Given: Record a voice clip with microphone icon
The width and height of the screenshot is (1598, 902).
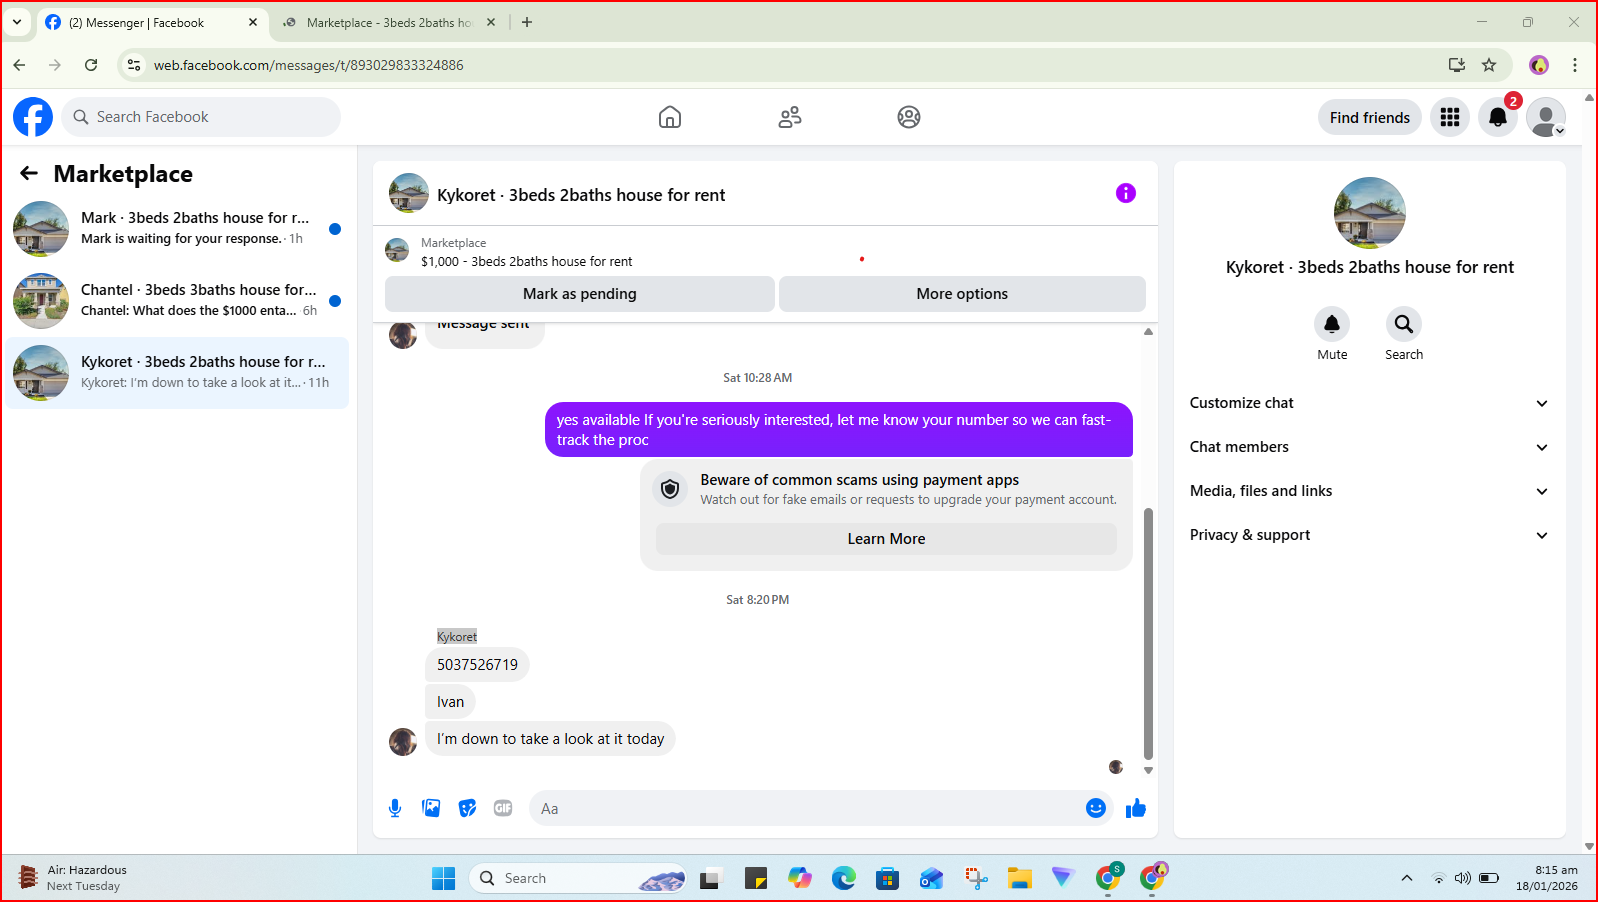Looking at the screenshot, I should (x=395, y=808).
